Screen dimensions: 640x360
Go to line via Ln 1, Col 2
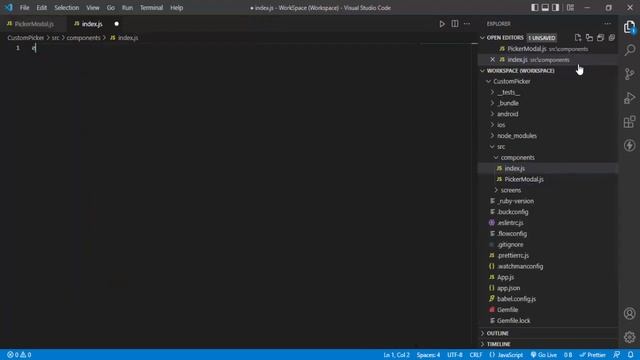pos(396,355)
